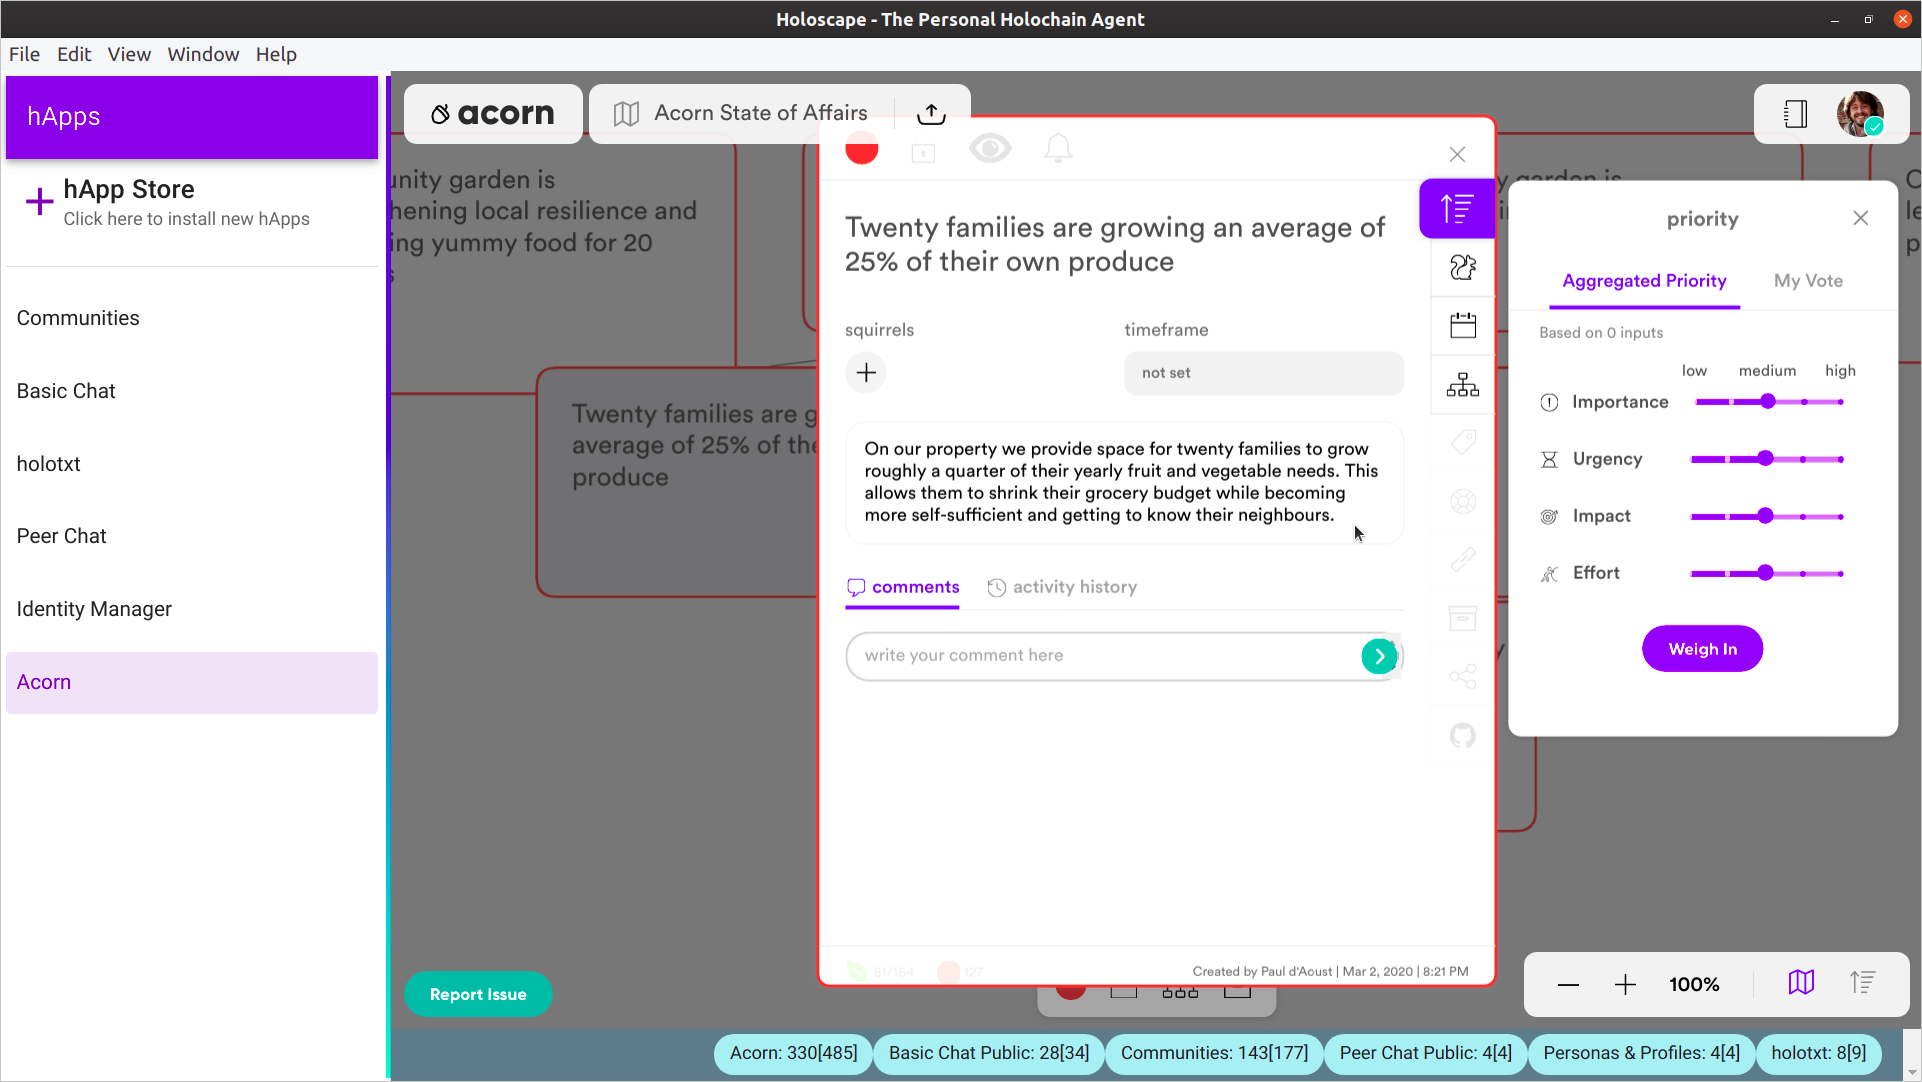Click the 'holotxt: 8[9]' status pill
The width and height of the screenshot is (1922, 1082).
1818,1053
